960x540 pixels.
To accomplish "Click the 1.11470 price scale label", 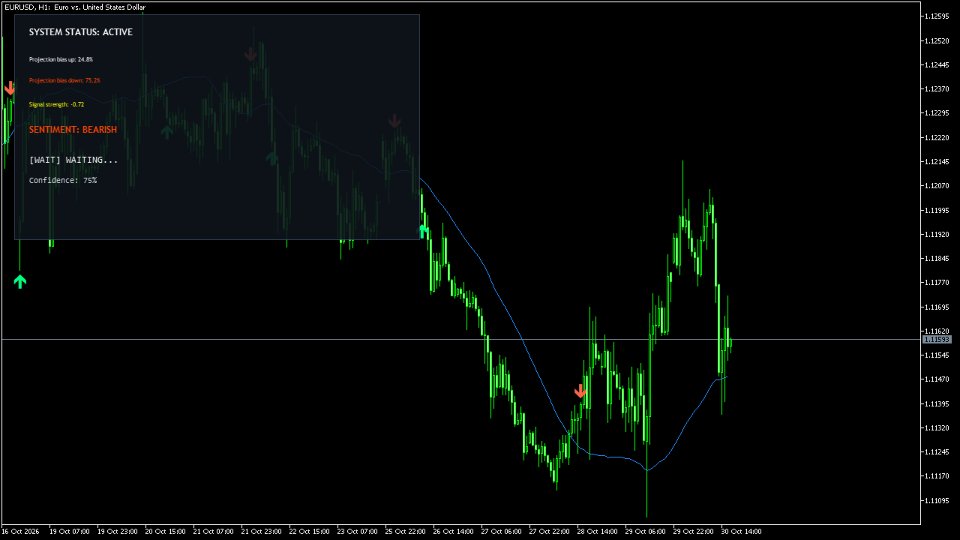I will pyautogui.click(x=936, y=380).
